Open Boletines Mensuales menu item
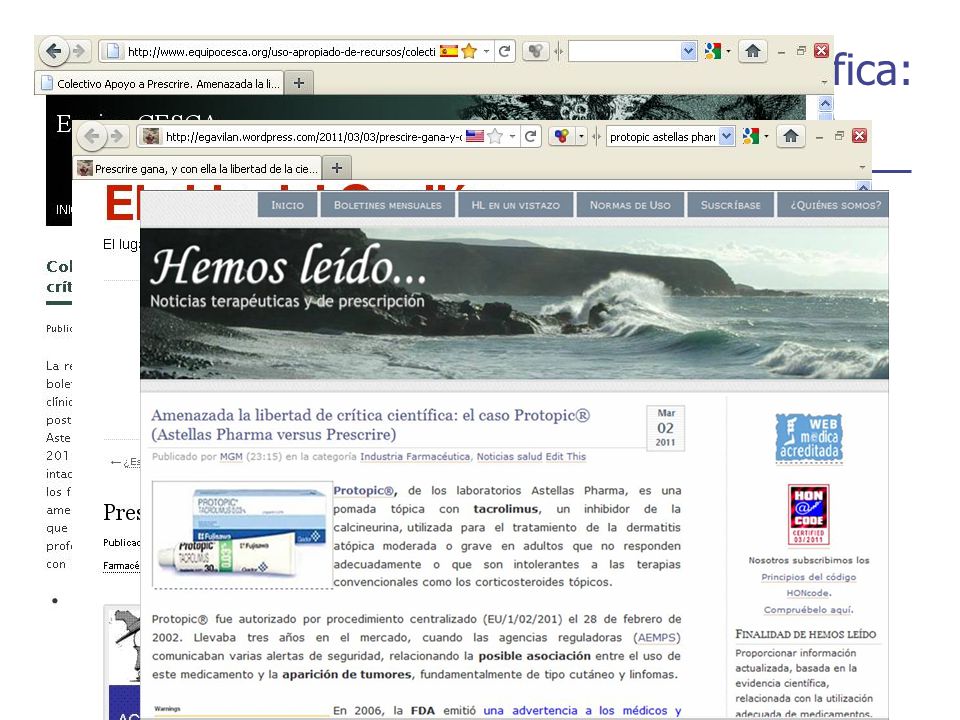The image size is (960, 720). [x=388, y=205]
